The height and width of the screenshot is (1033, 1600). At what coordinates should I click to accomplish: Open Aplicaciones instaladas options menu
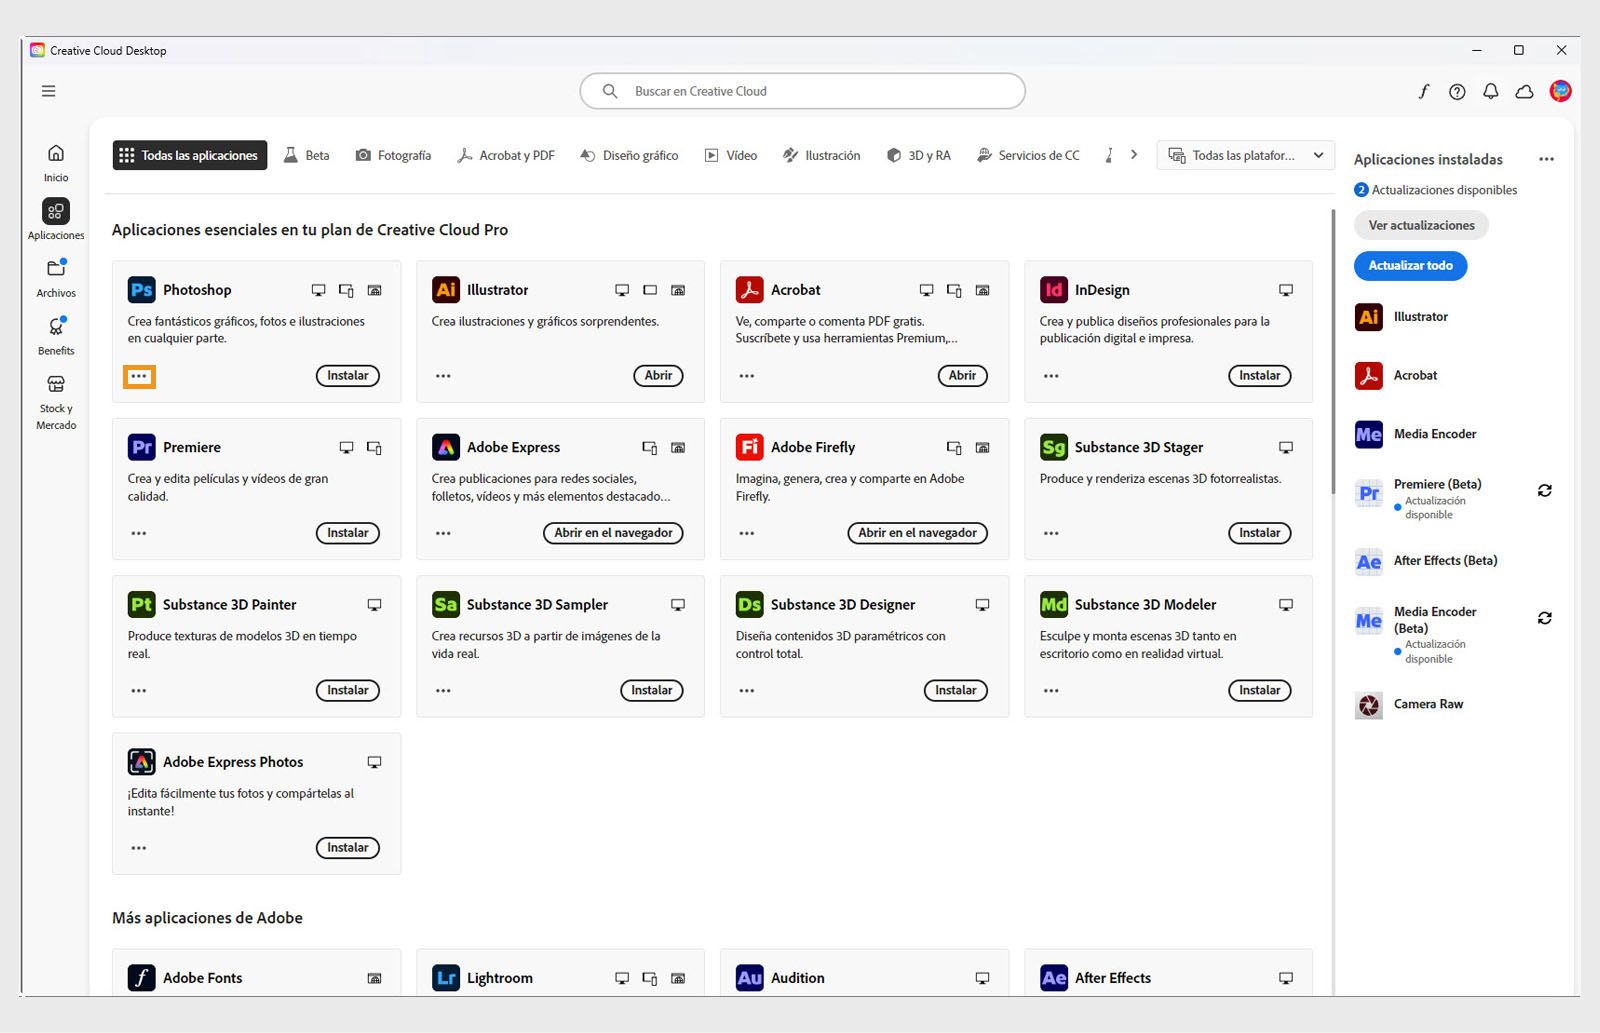[1547, 159]
